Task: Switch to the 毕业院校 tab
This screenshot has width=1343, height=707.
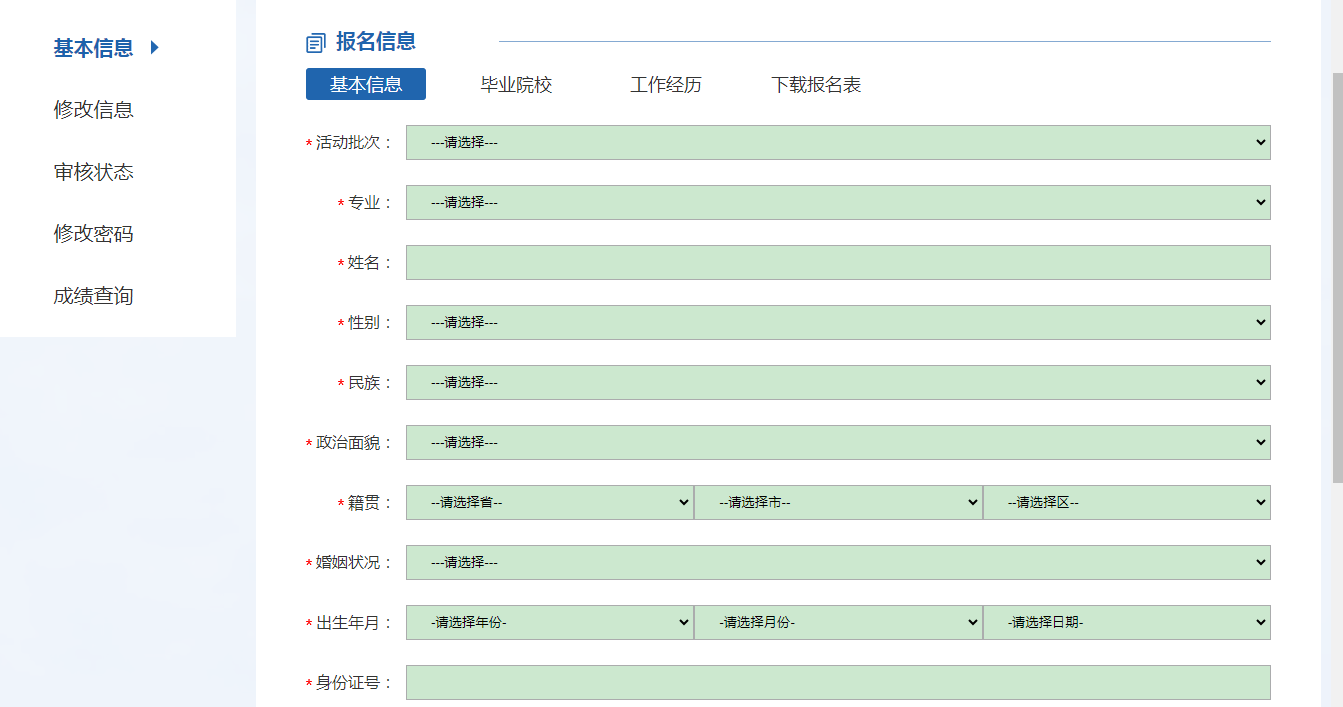Action: pos(516,85)
